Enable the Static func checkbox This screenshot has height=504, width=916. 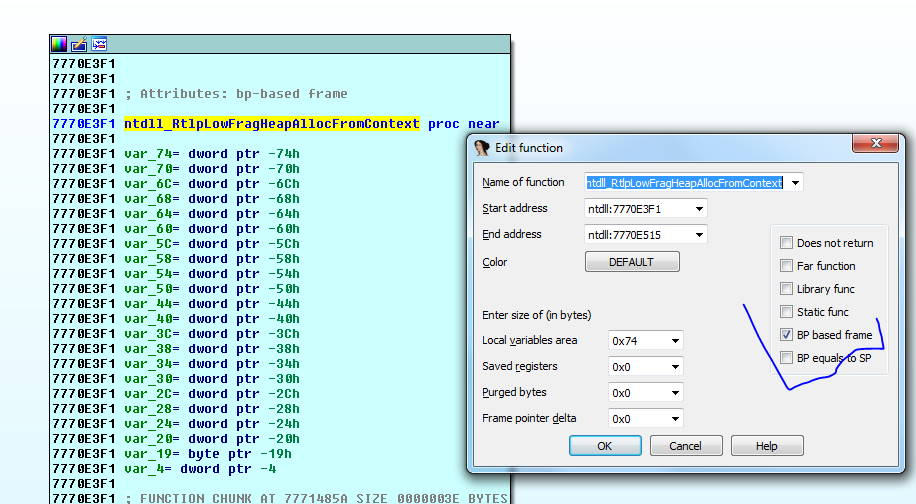click(x=787, y=312)
